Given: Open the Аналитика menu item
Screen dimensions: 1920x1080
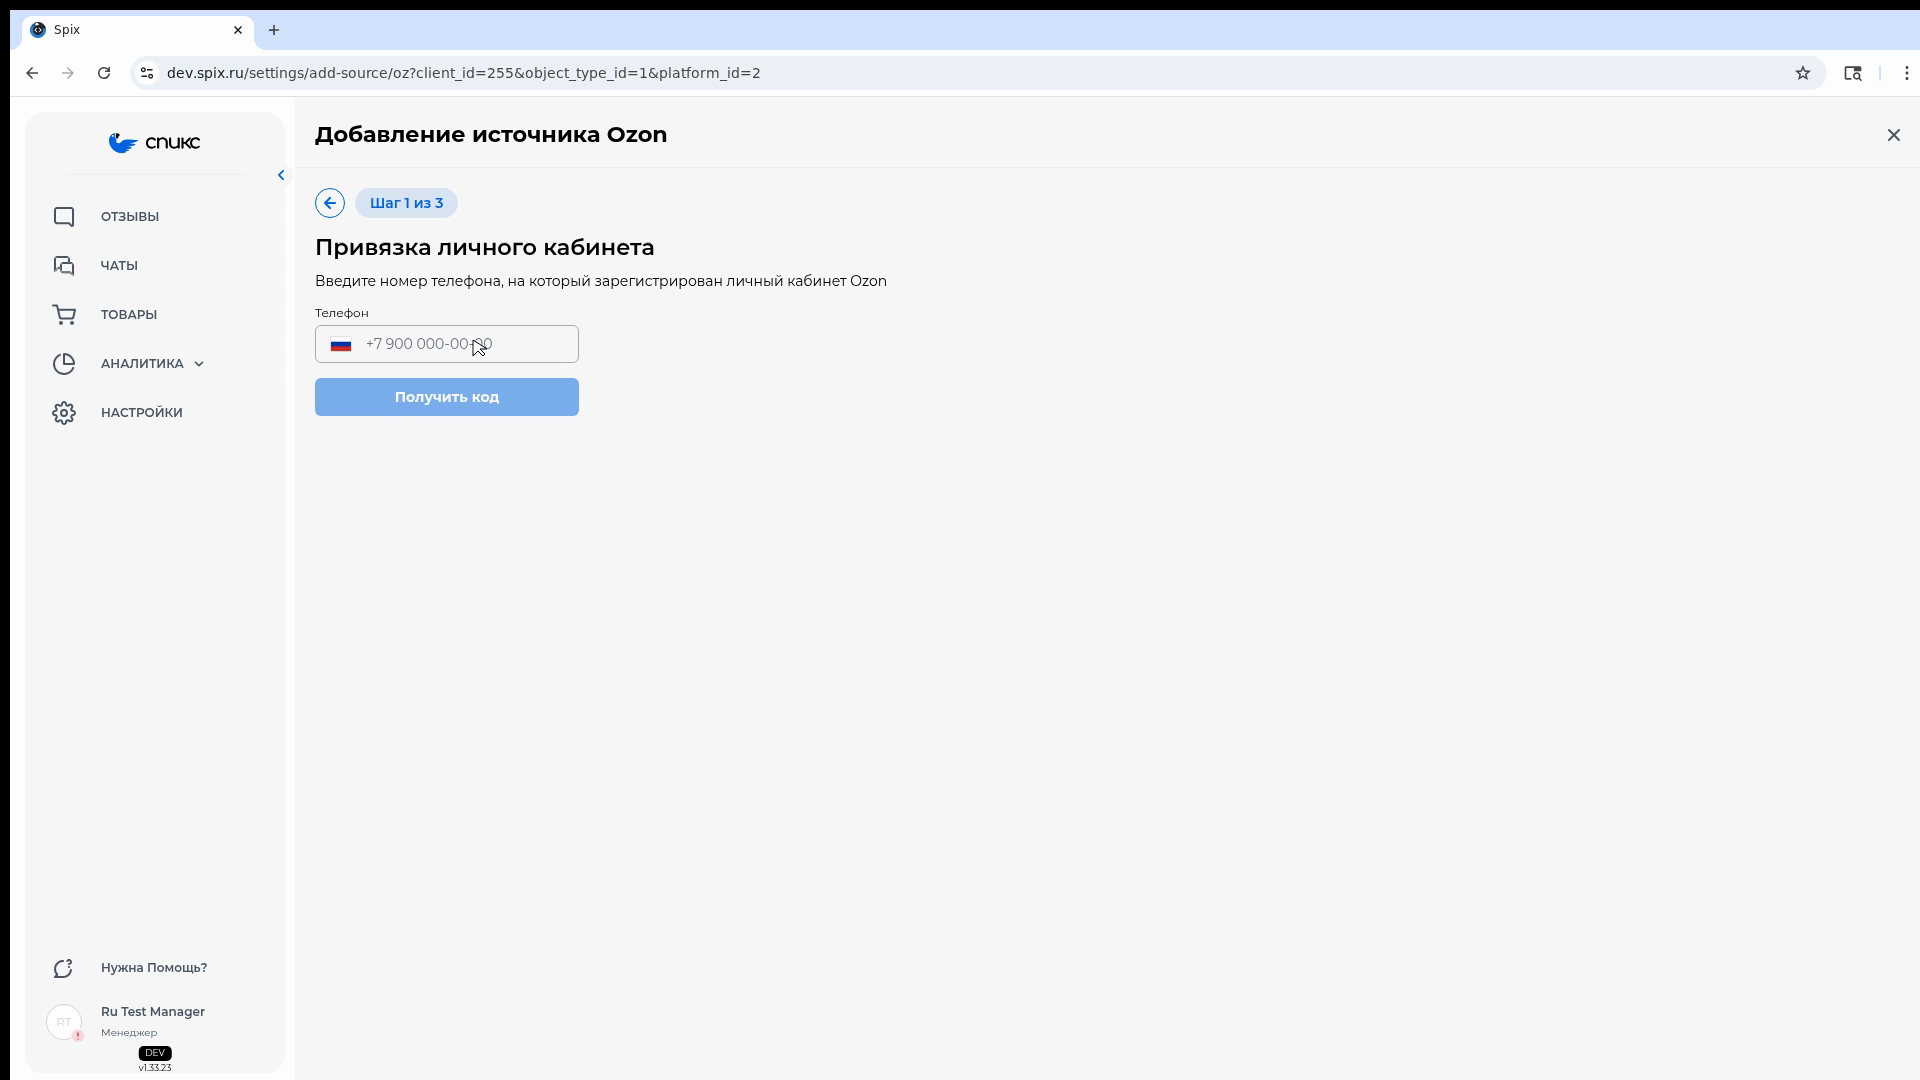Looking at the screenshot, I should pos(142,364).
